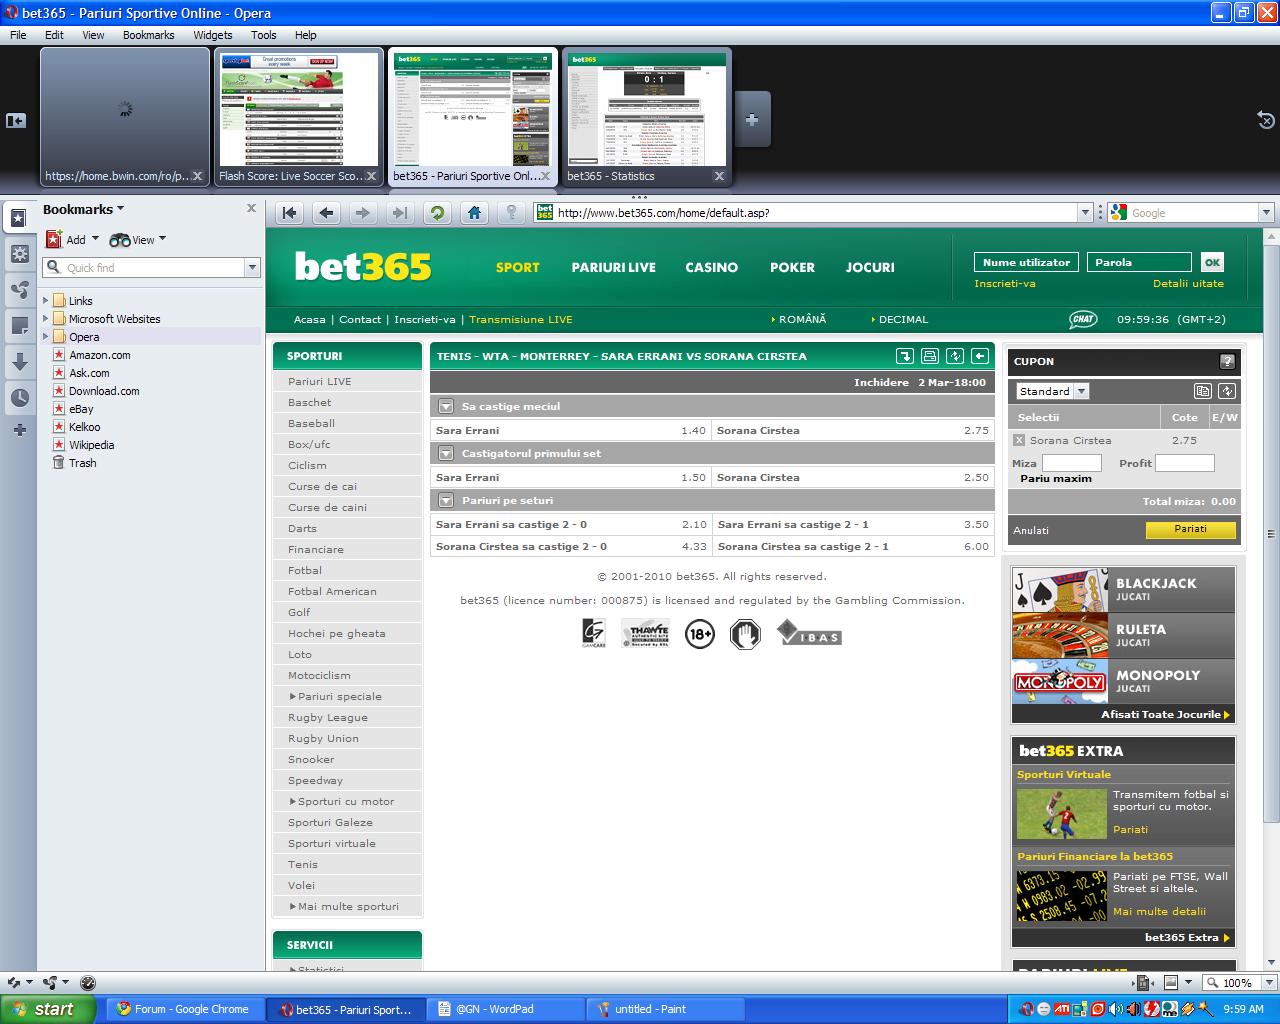Go forward to the next page
The height and width of the screenshot is (1024, 1280).
(363, 213)
